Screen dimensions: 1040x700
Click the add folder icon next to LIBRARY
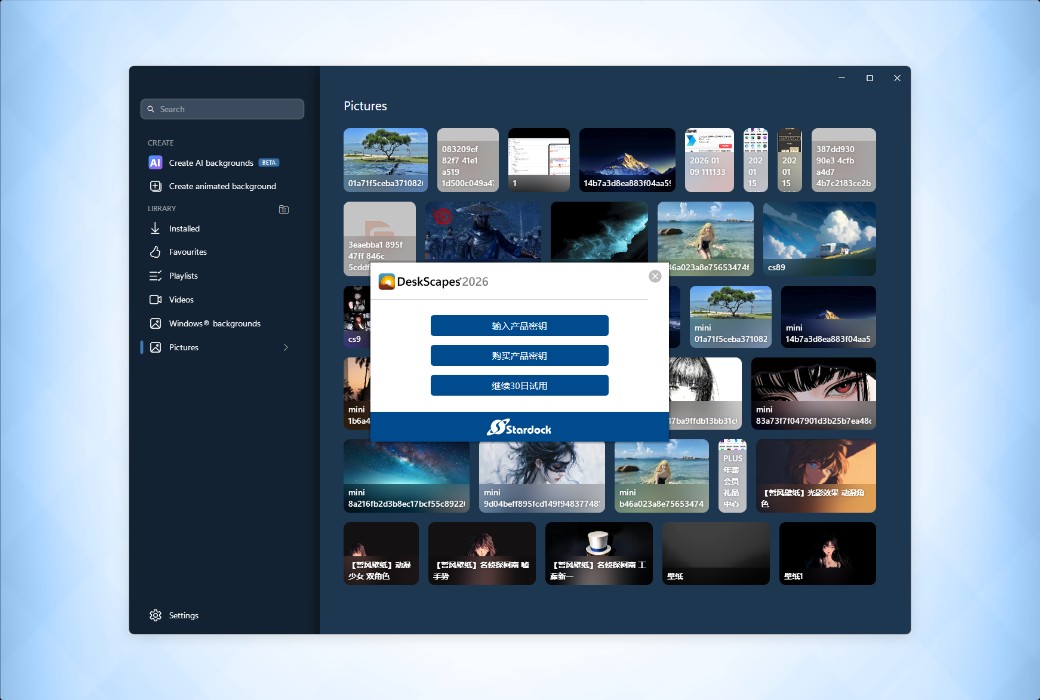tap(284, 209)
